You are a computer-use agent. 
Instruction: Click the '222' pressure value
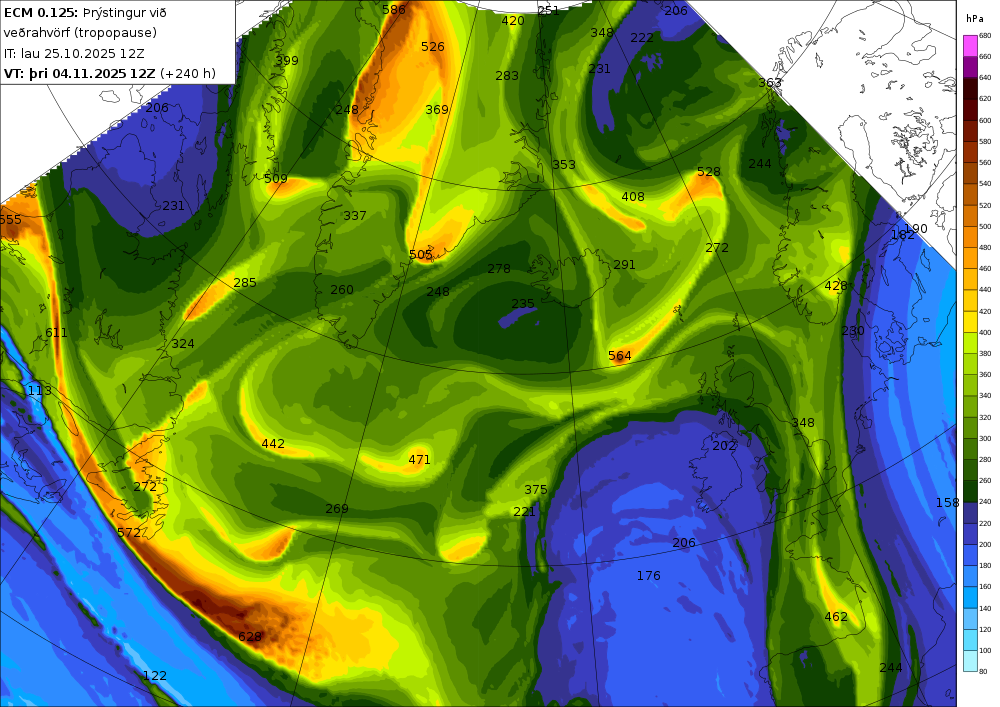642,38
